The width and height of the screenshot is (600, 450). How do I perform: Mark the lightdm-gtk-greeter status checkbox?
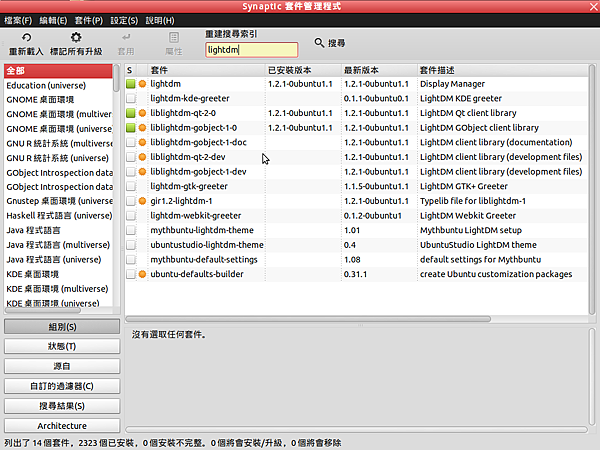click(x=131, y=186)
